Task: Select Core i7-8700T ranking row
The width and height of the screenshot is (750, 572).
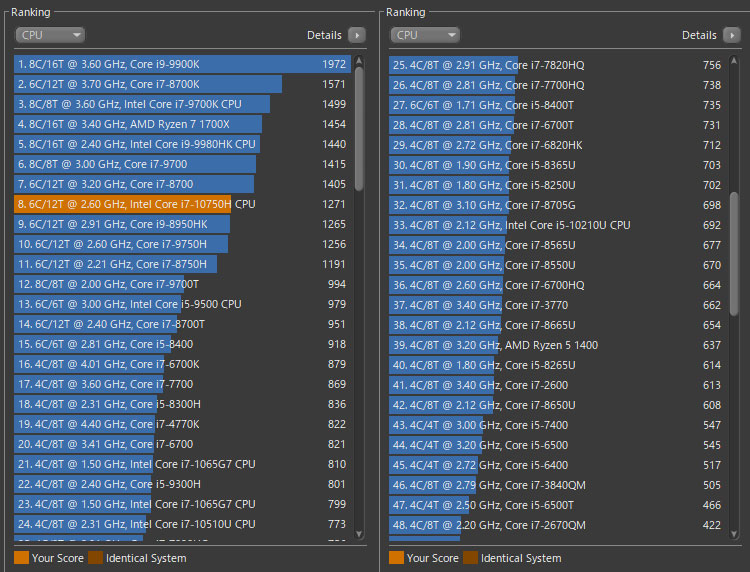Action: pyautogui.click(x=183, y=324)
